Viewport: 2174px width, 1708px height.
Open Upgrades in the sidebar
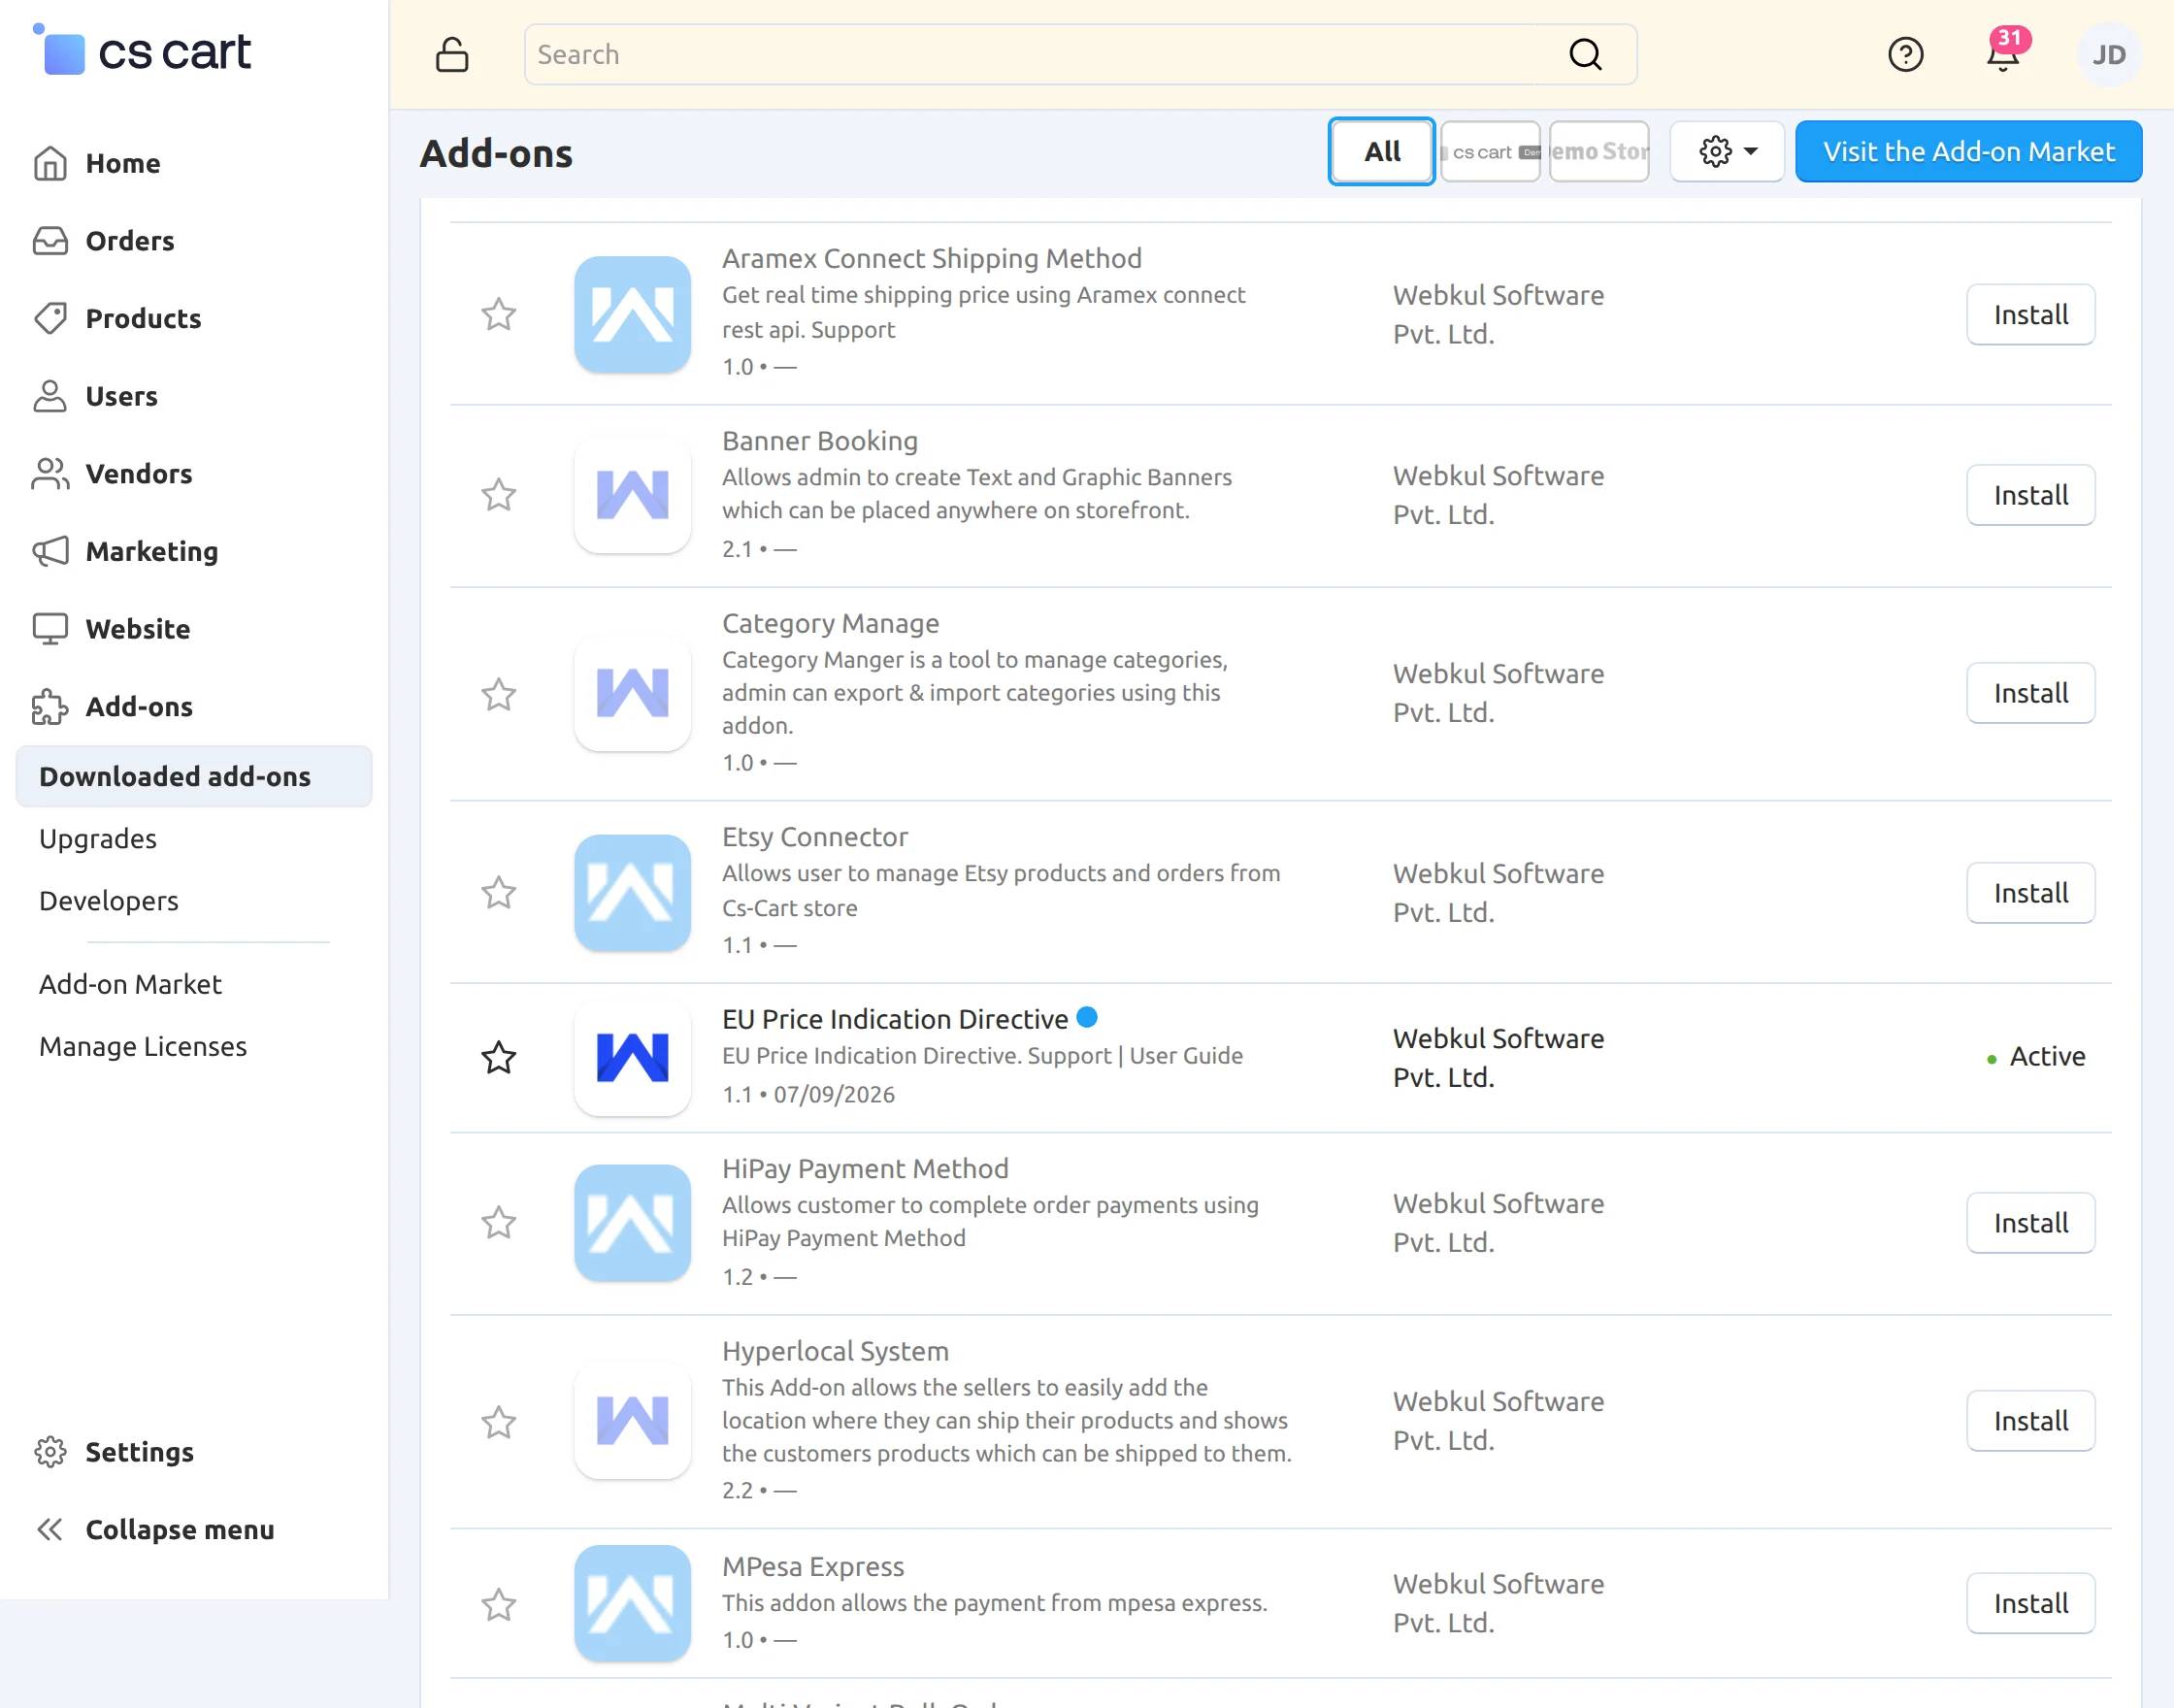pos(98,838)
